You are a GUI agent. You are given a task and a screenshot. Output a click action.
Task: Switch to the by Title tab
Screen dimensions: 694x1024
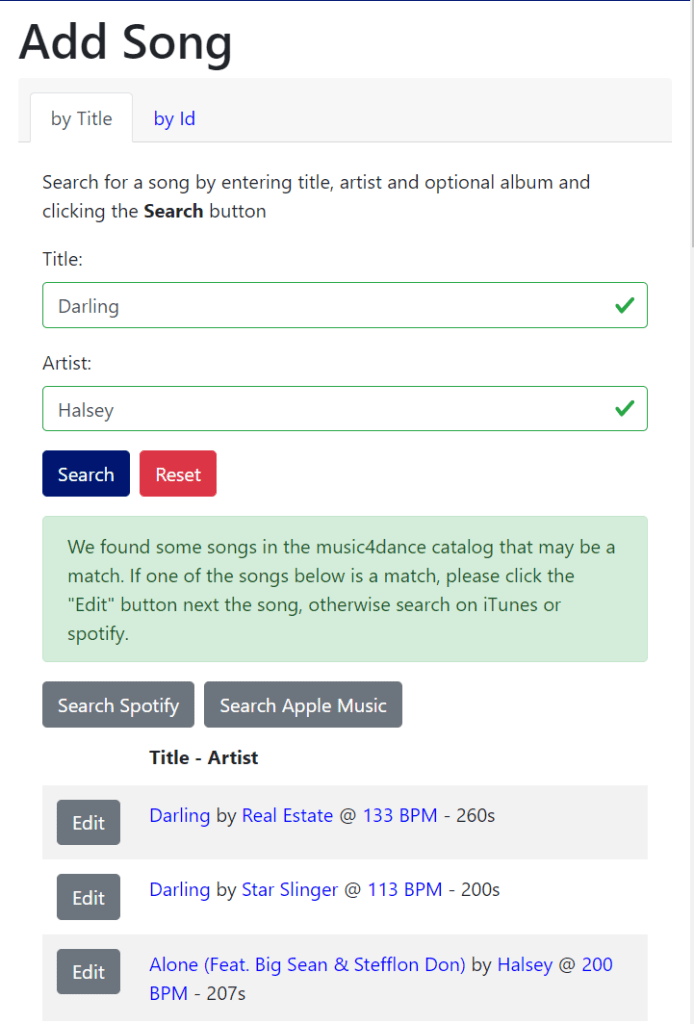(x=81, y=119)
